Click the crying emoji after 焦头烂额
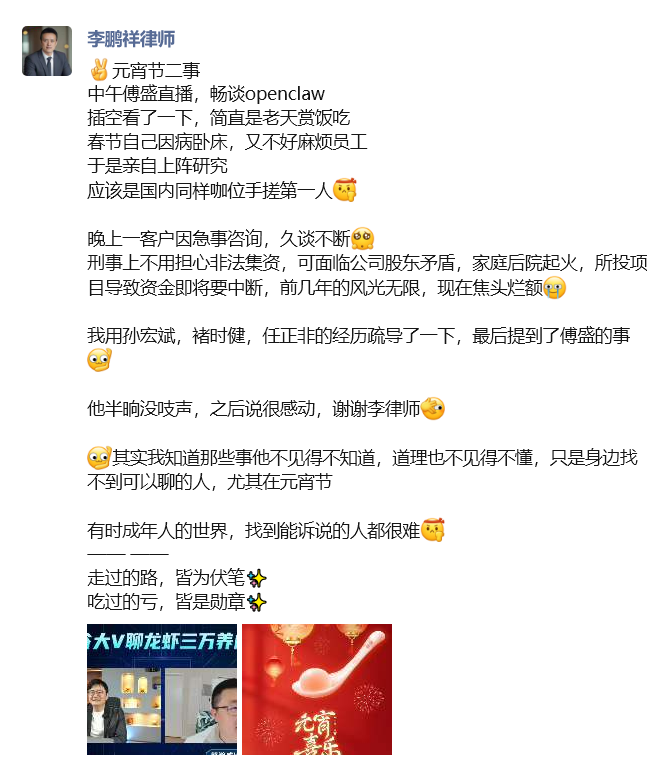Image resolution: width=663 pixels, height=780 pixels. click(554, 287)
